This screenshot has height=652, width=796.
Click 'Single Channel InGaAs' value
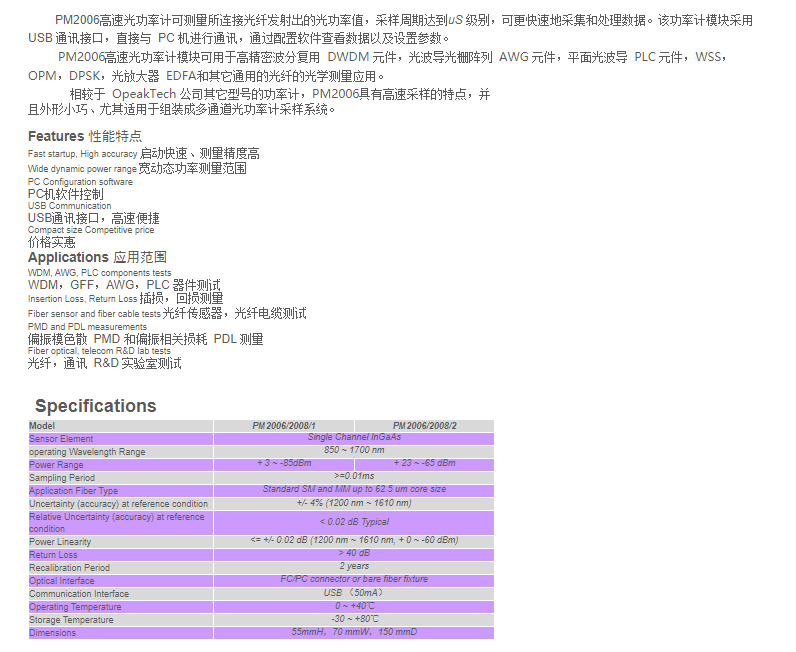click(354, 437)
